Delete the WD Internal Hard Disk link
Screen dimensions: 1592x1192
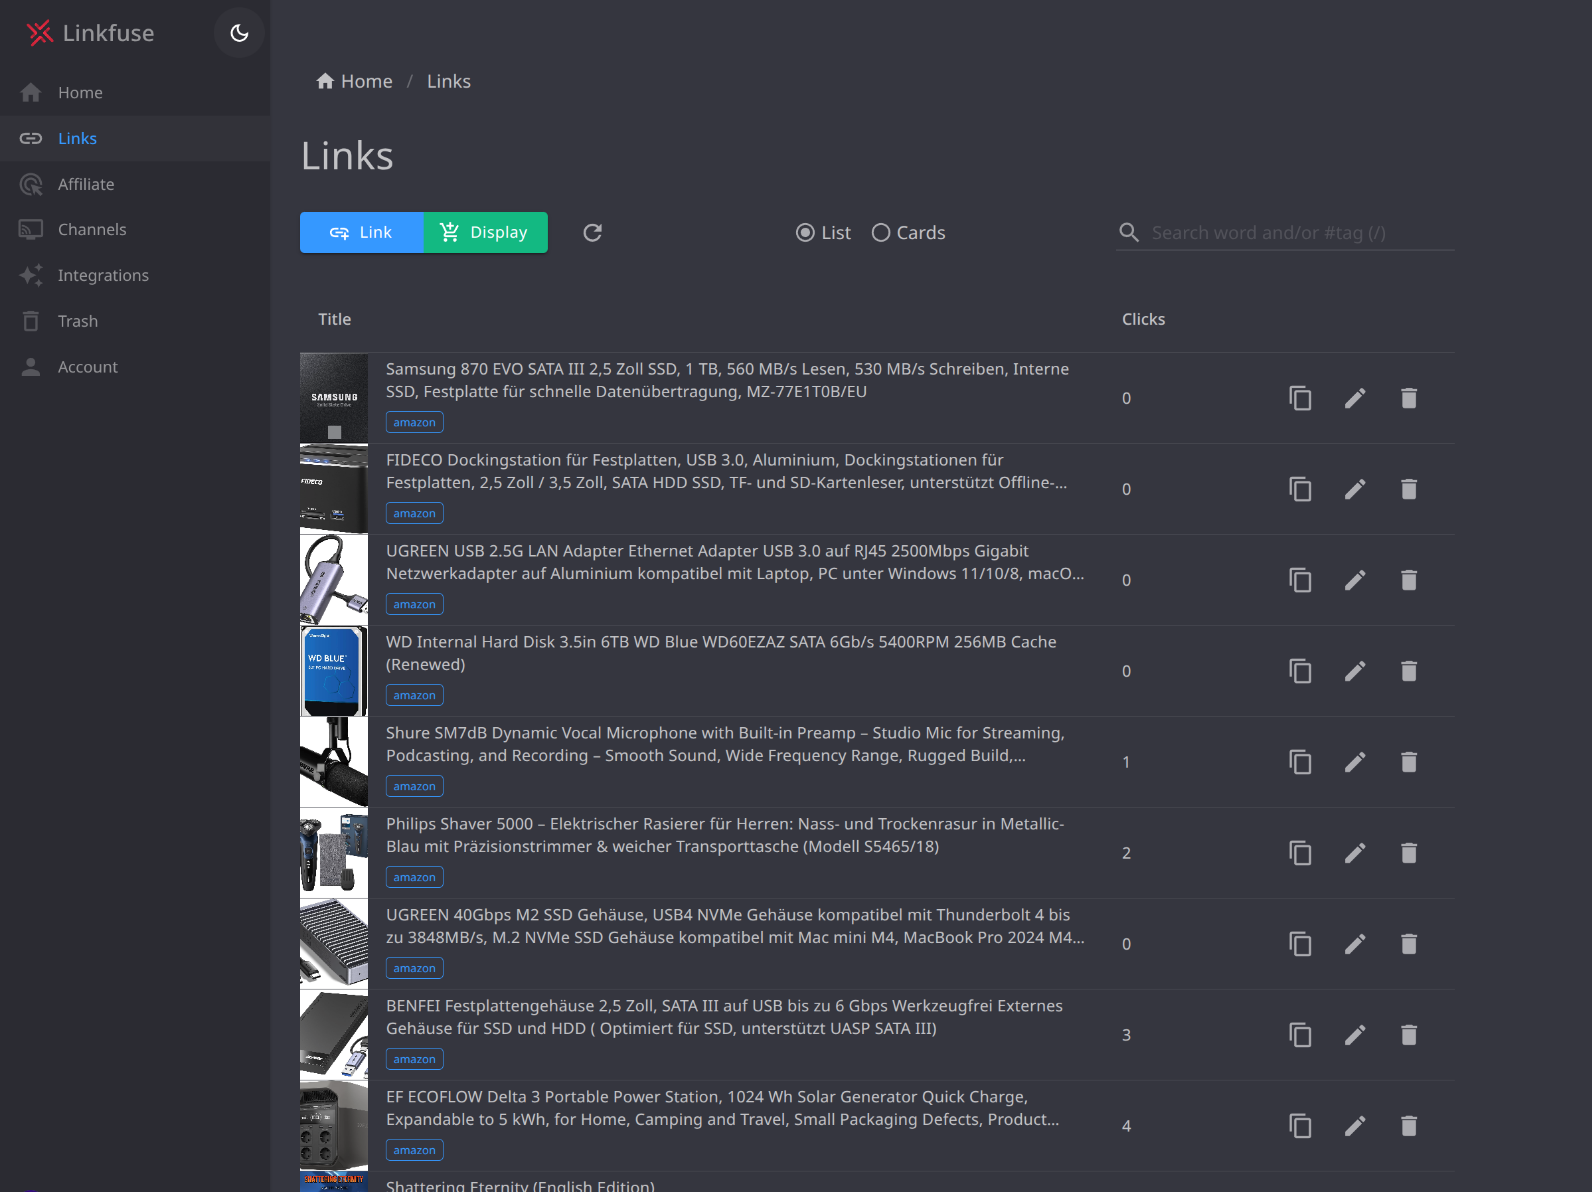1409,671
